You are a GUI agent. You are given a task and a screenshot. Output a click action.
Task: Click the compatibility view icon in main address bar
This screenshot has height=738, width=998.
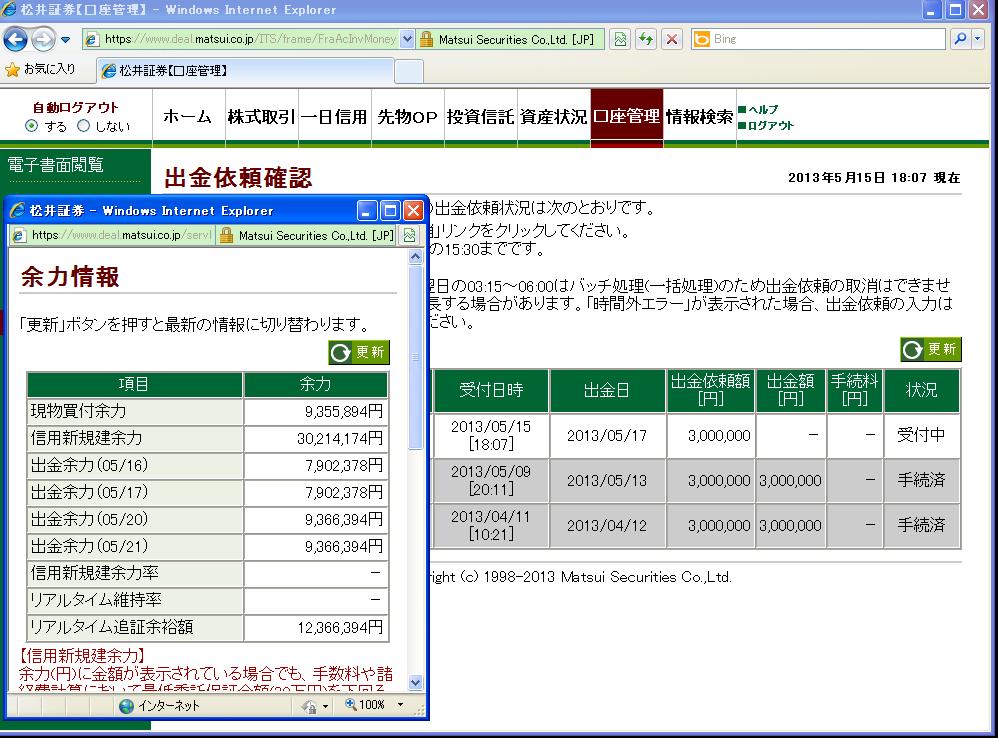[620, 39]
